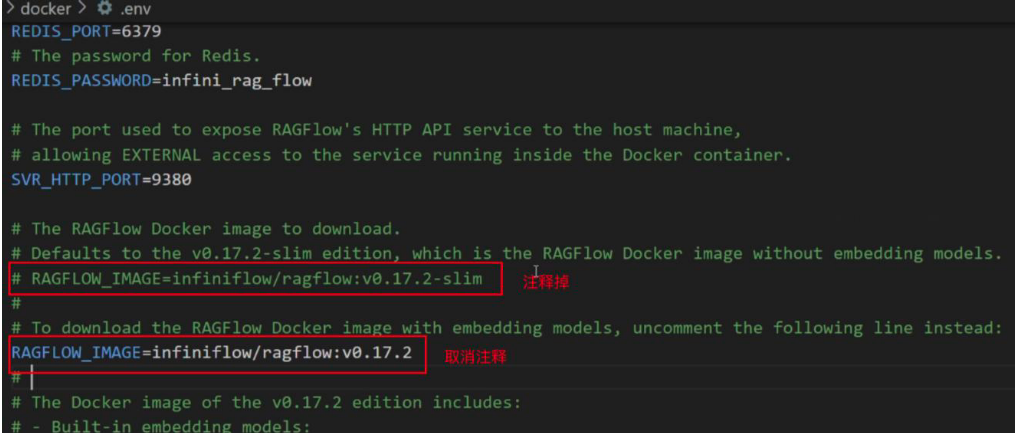Place cursor on the REDIS_PORT=6379 line
Screen dimensions: 1017x433
[x=86, y=31]
